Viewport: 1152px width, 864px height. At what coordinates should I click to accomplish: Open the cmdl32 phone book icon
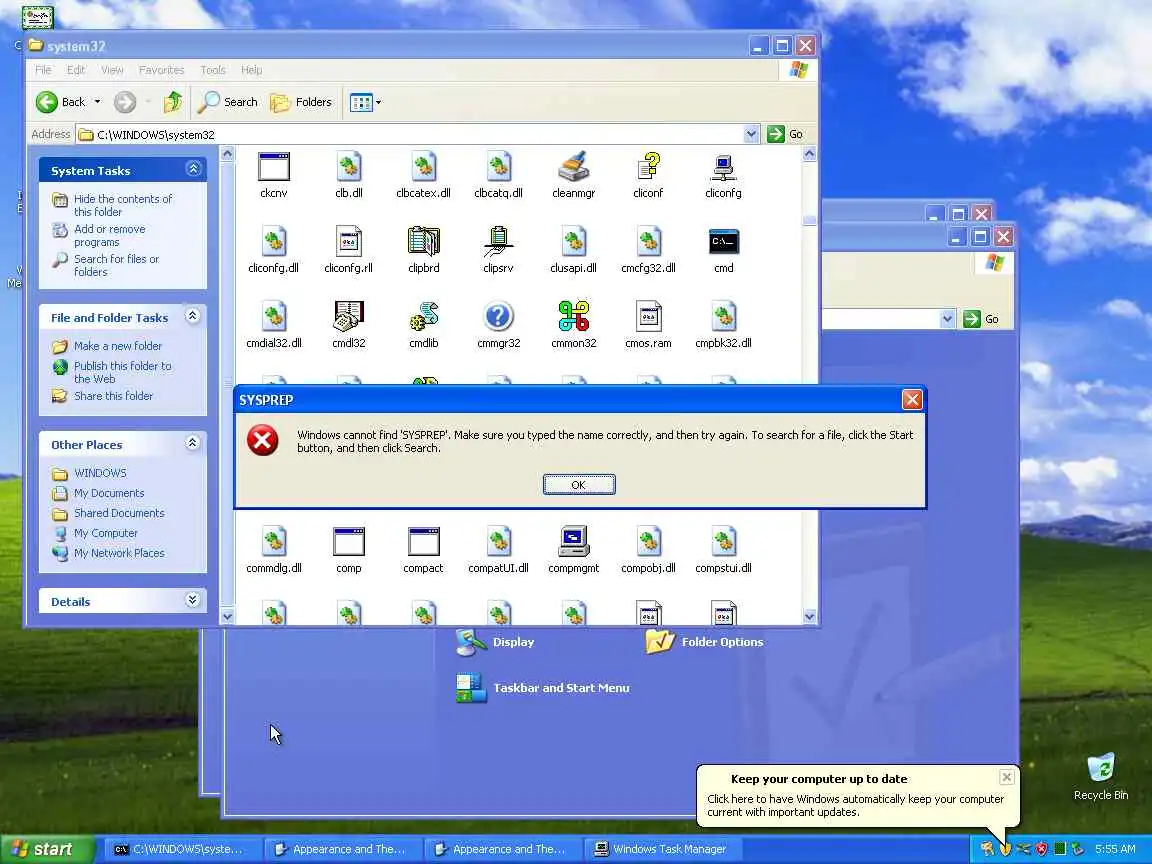click(x=349, y=317)
